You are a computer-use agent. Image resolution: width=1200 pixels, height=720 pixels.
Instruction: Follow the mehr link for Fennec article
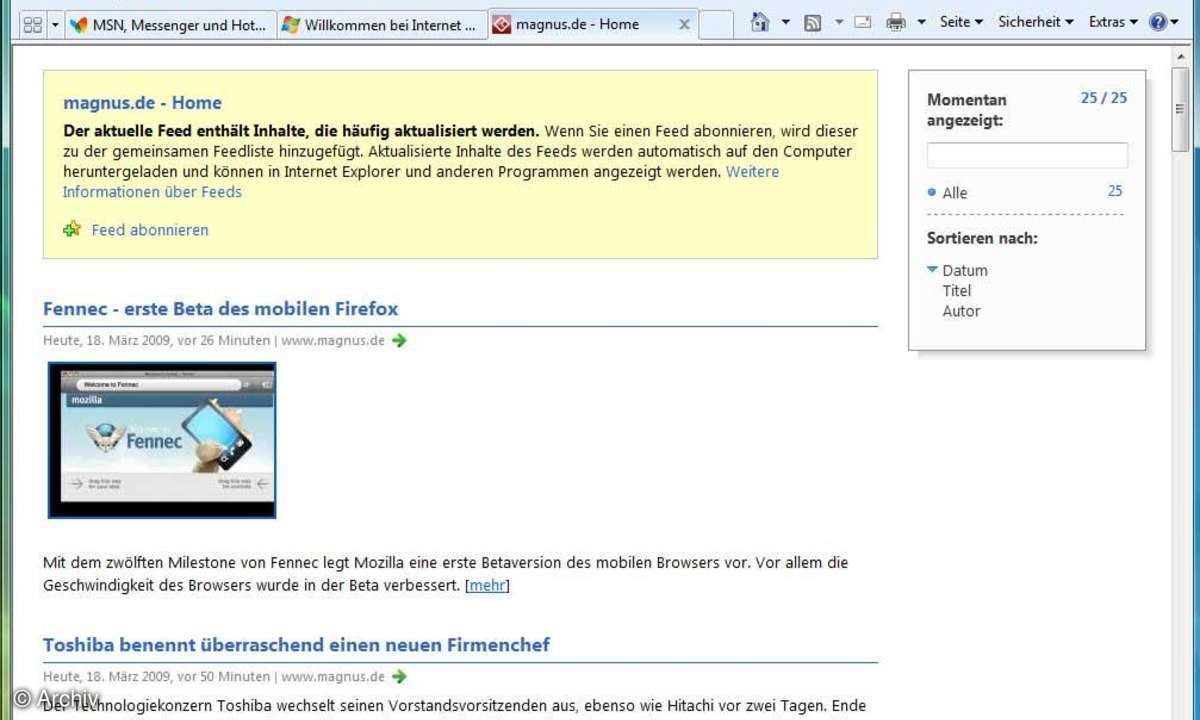click(487, 585)
